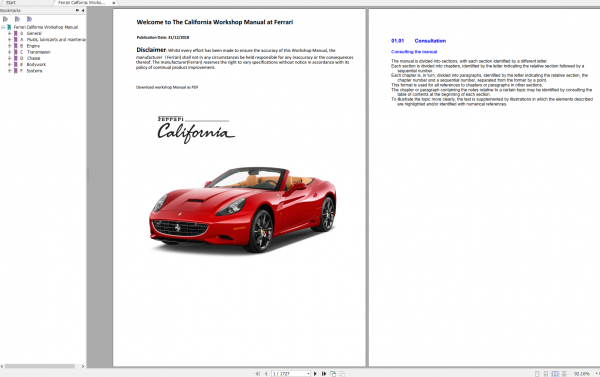The width and height of the screenshot is (600, 377).
Task: Click the blue-badged bookmark icon in the Bookmarks toolbar
Action: click(29, 19)
